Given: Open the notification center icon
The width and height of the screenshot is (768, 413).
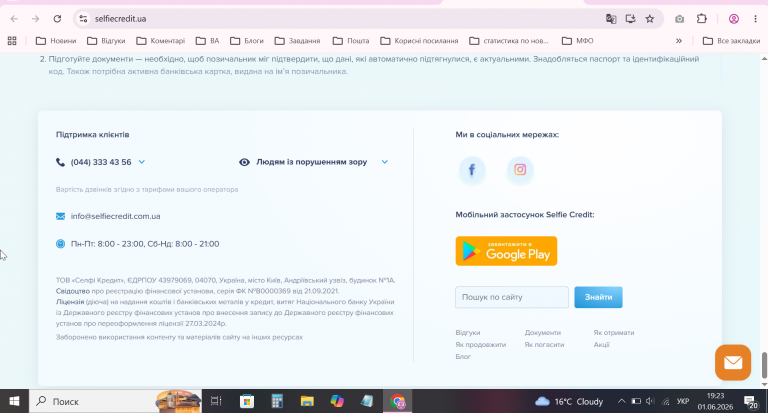Looking at the screenshot, I should (751, 402).
